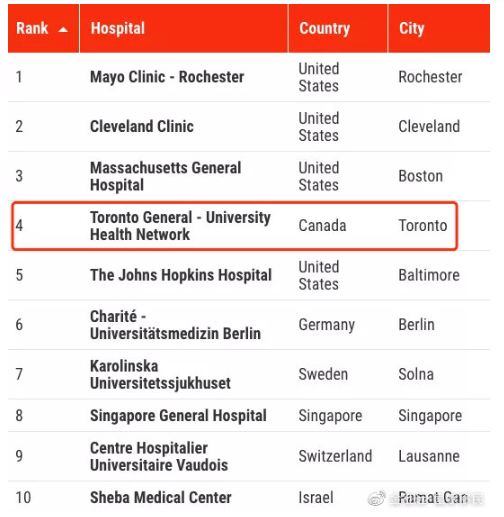Select highlighted Toronto General row

click(x=234, y=226)
